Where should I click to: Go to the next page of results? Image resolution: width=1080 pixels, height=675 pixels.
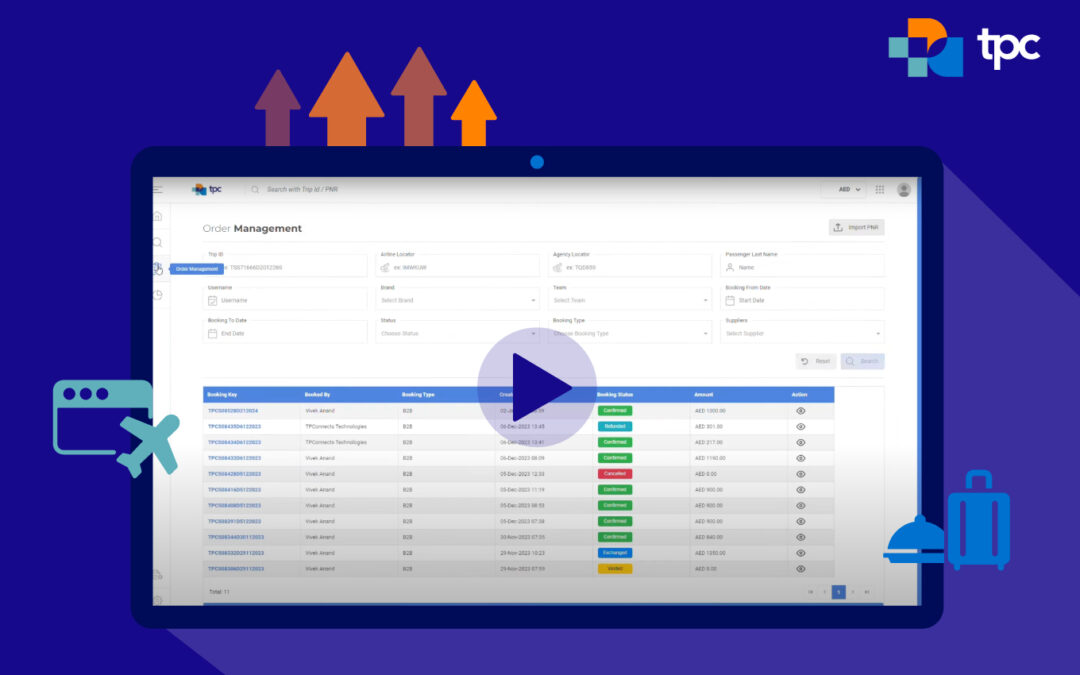click(853, 592)
